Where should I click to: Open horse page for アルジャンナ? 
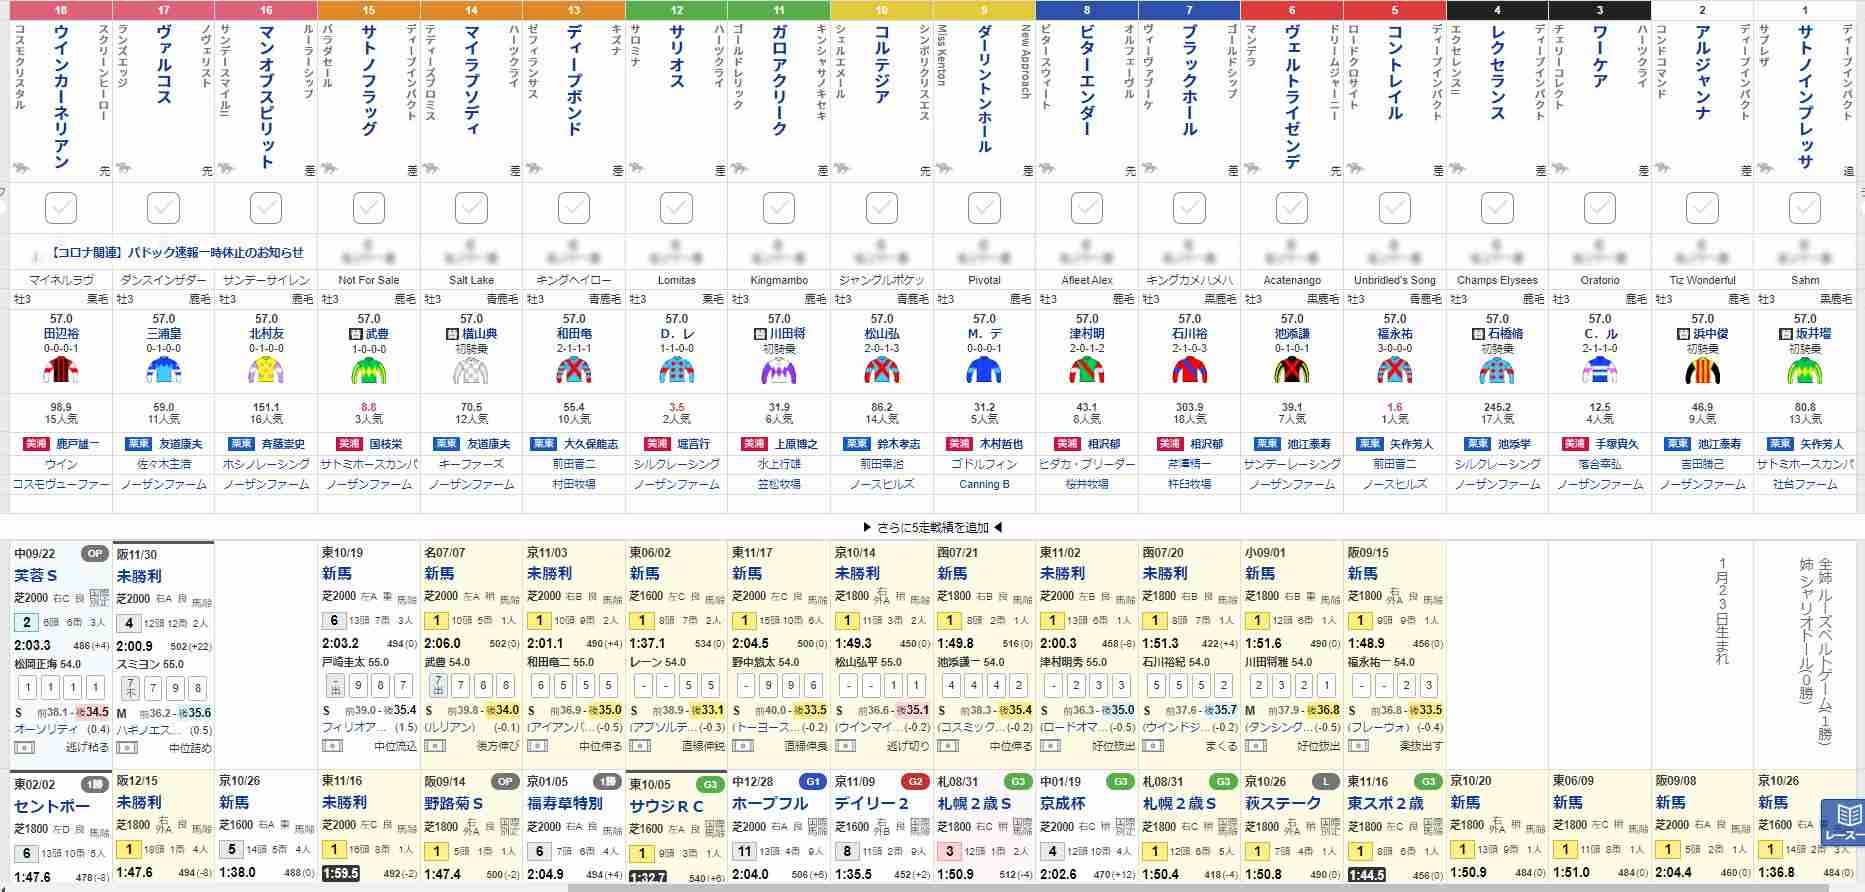[x=1702, y=73]
